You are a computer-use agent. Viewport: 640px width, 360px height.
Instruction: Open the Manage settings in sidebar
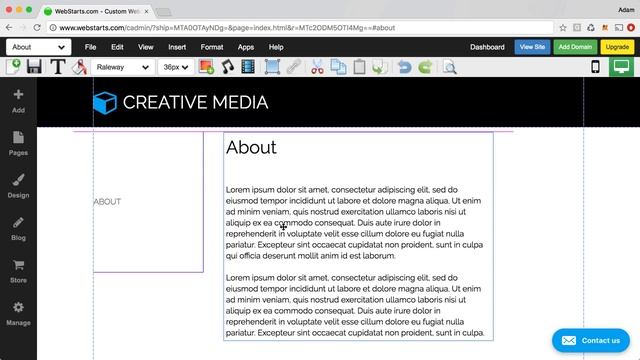(x=18, y=313)
